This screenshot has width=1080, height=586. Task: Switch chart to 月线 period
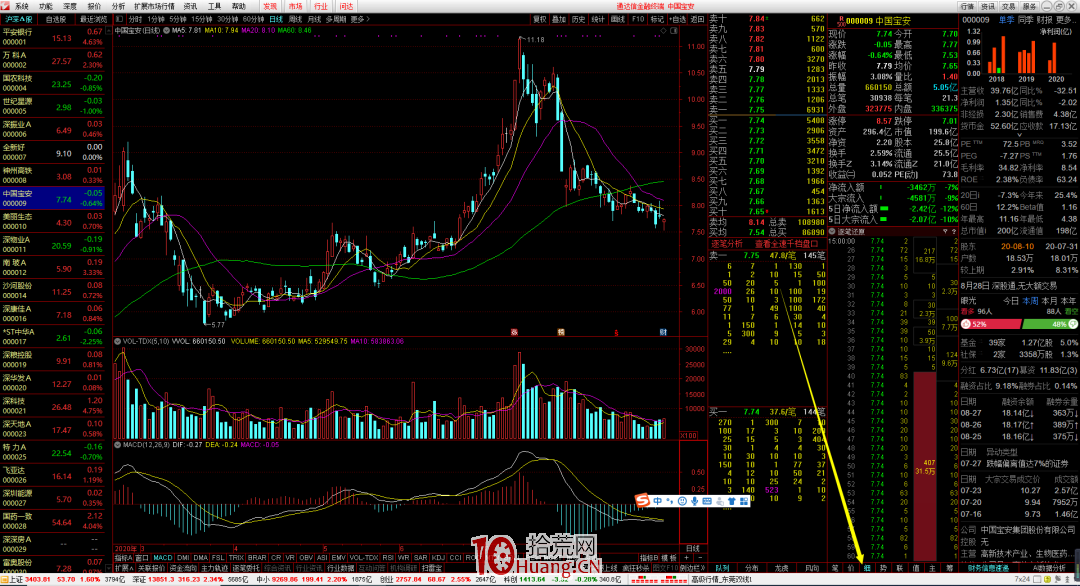click(x=314, y=19)
